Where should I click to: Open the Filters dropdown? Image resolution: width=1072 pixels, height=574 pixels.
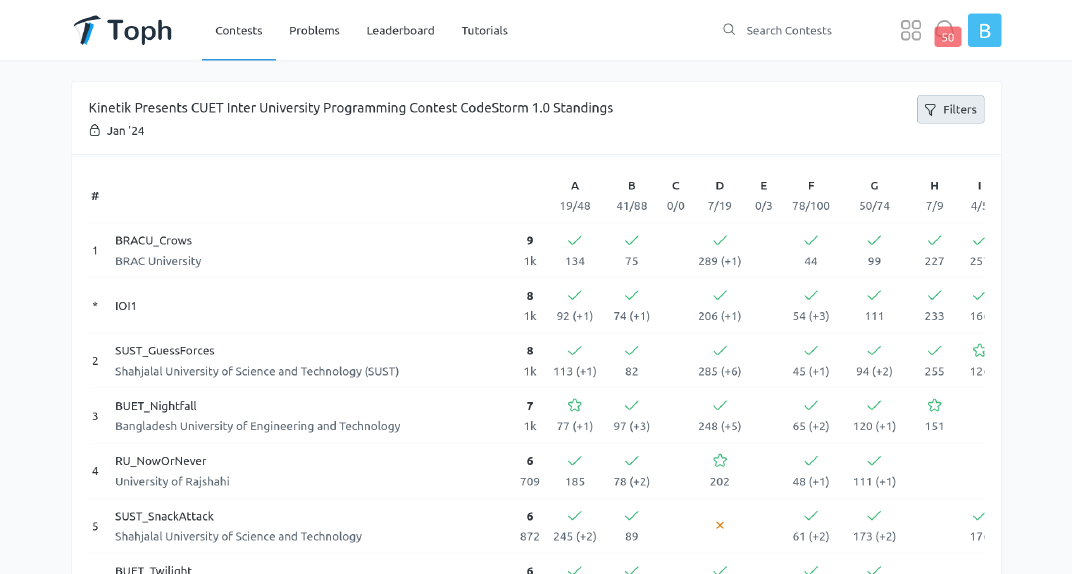pyautogui.click(x=950, y=109)
